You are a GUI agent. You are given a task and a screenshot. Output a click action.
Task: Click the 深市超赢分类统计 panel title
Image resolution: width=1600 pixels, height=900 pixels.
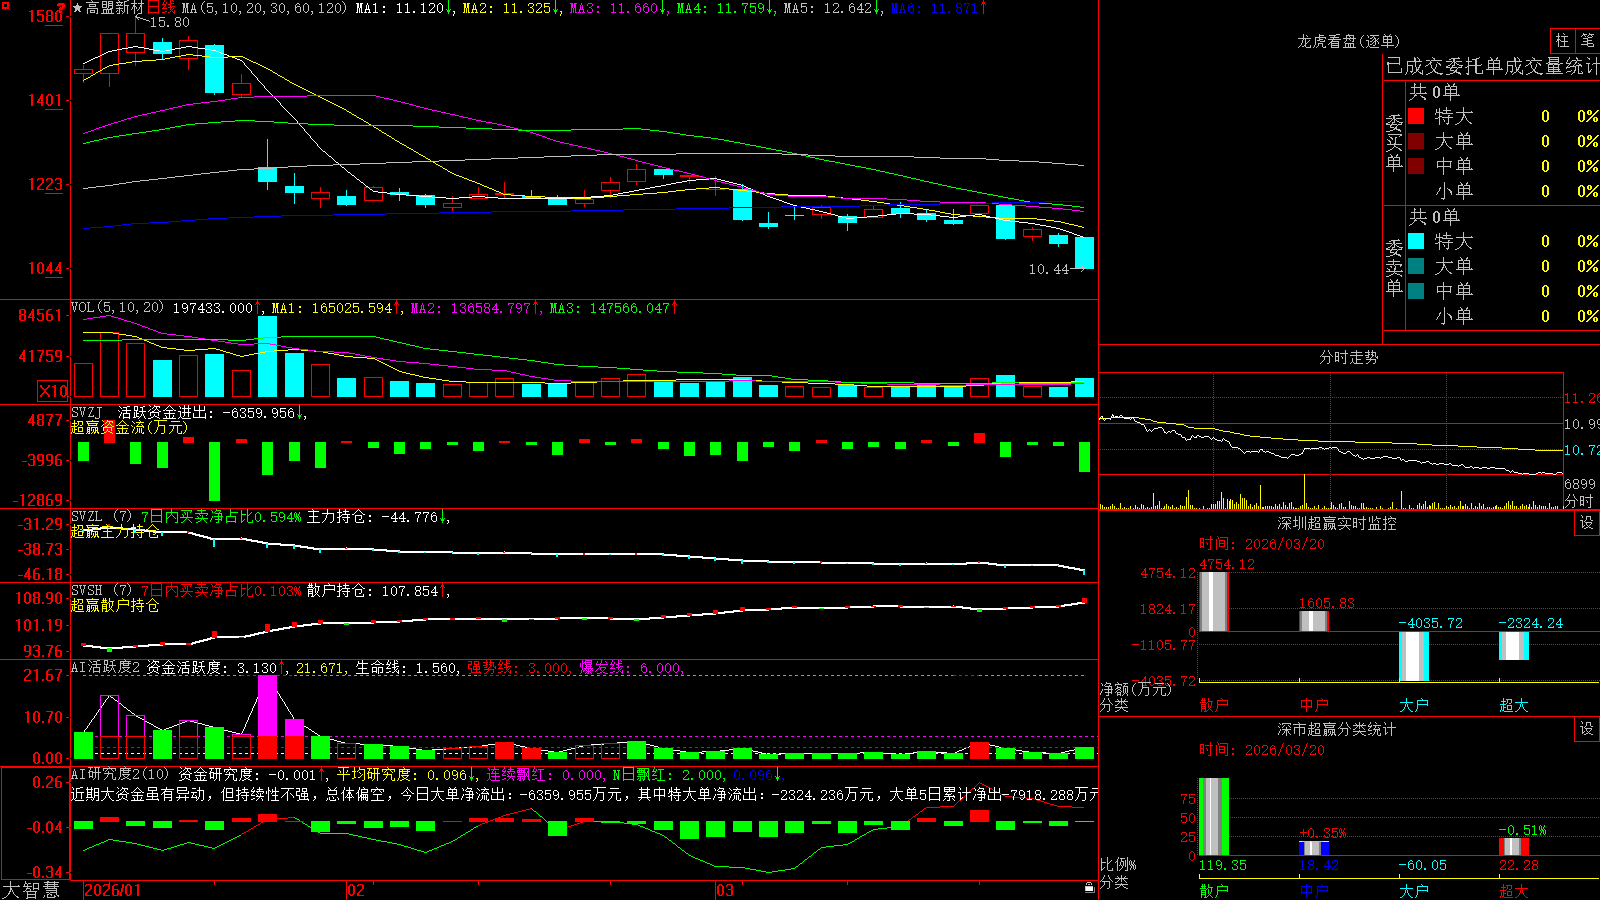coord(1337,729)
